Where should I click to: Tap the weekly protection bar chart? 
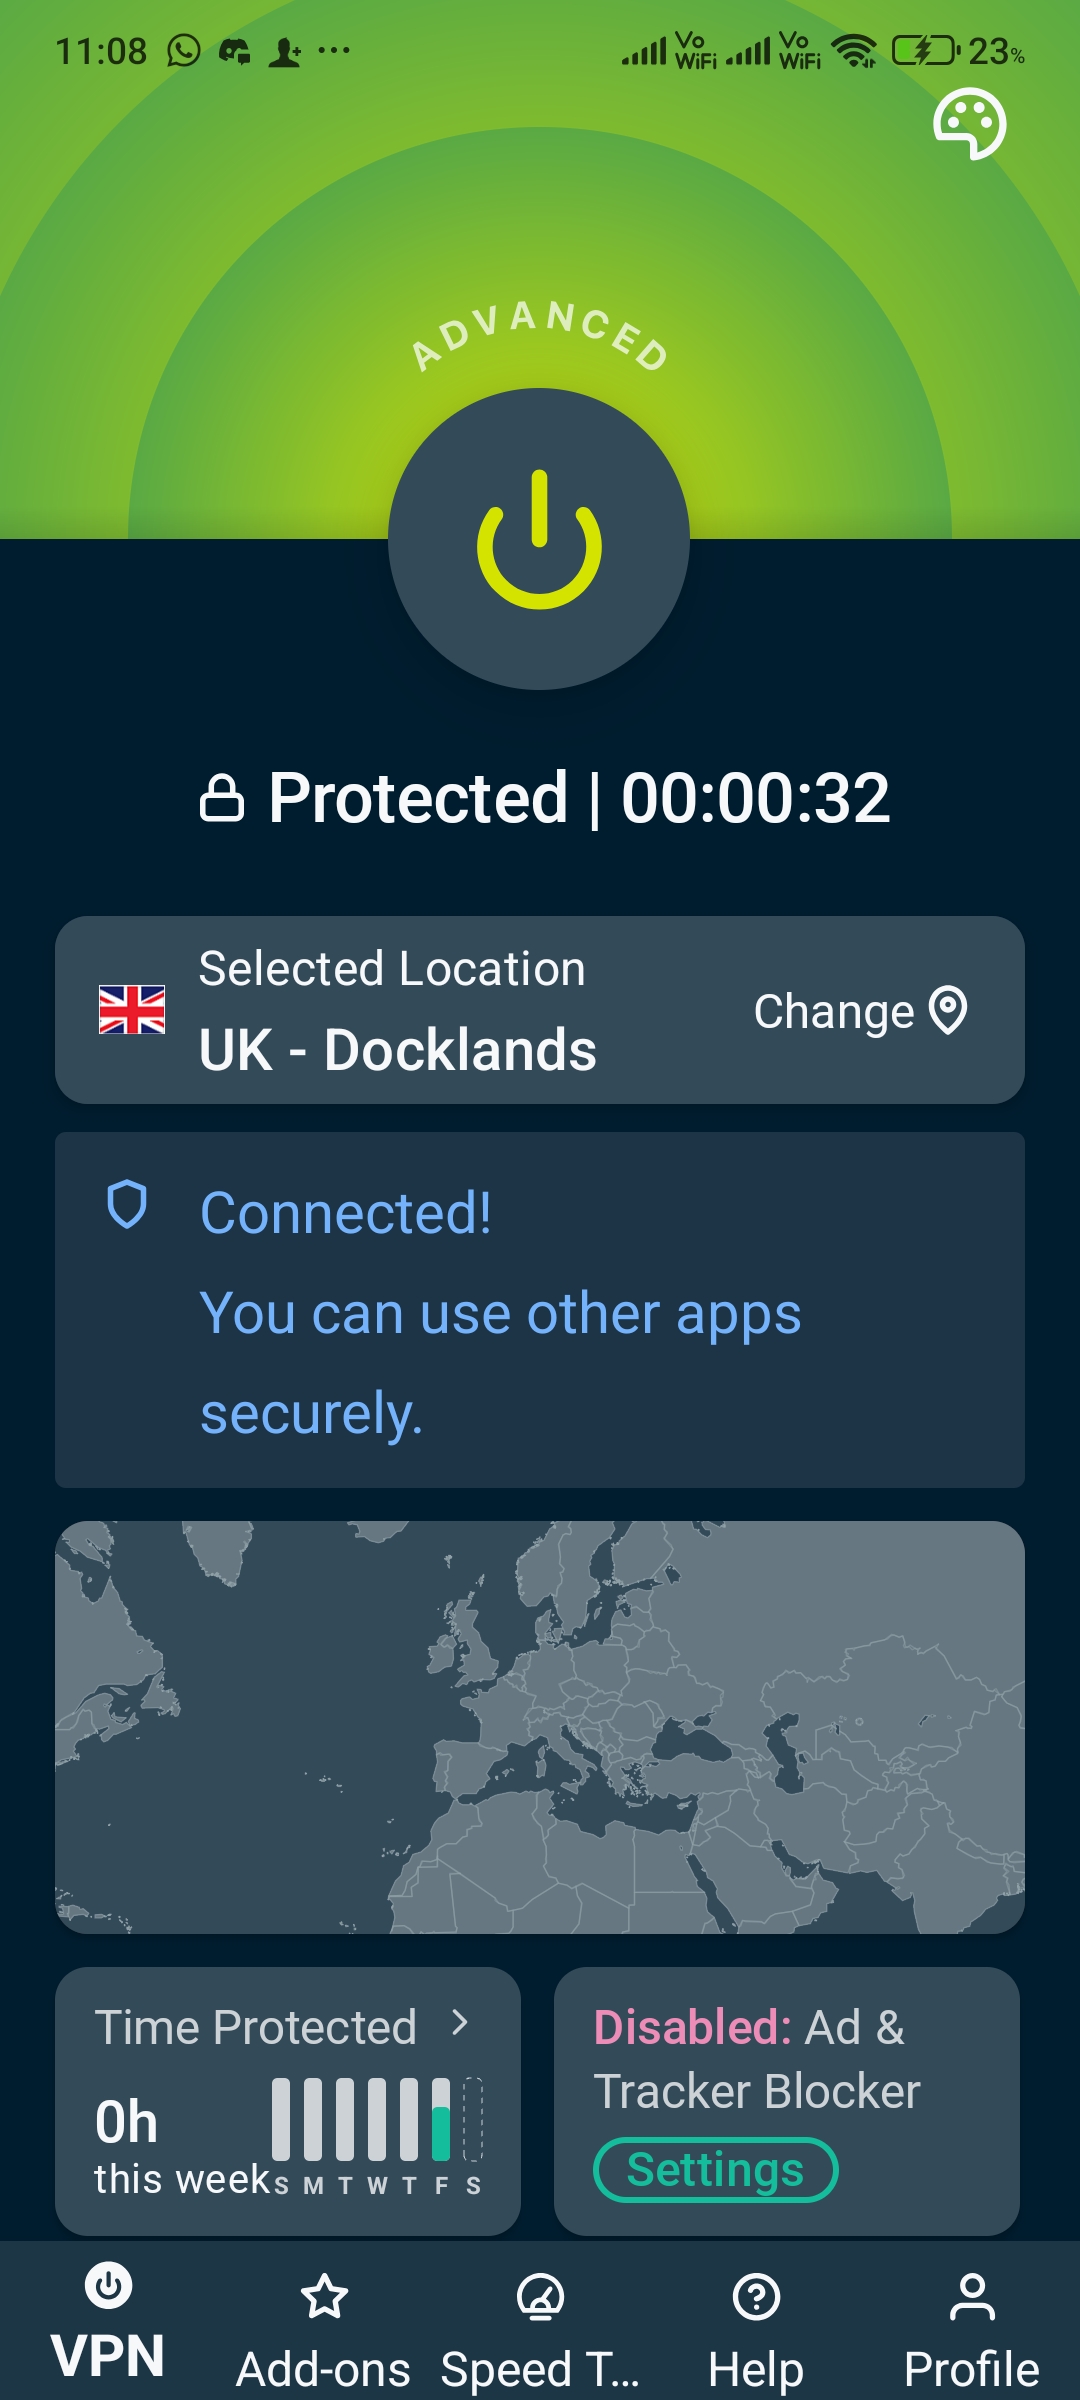(377, 2123)
